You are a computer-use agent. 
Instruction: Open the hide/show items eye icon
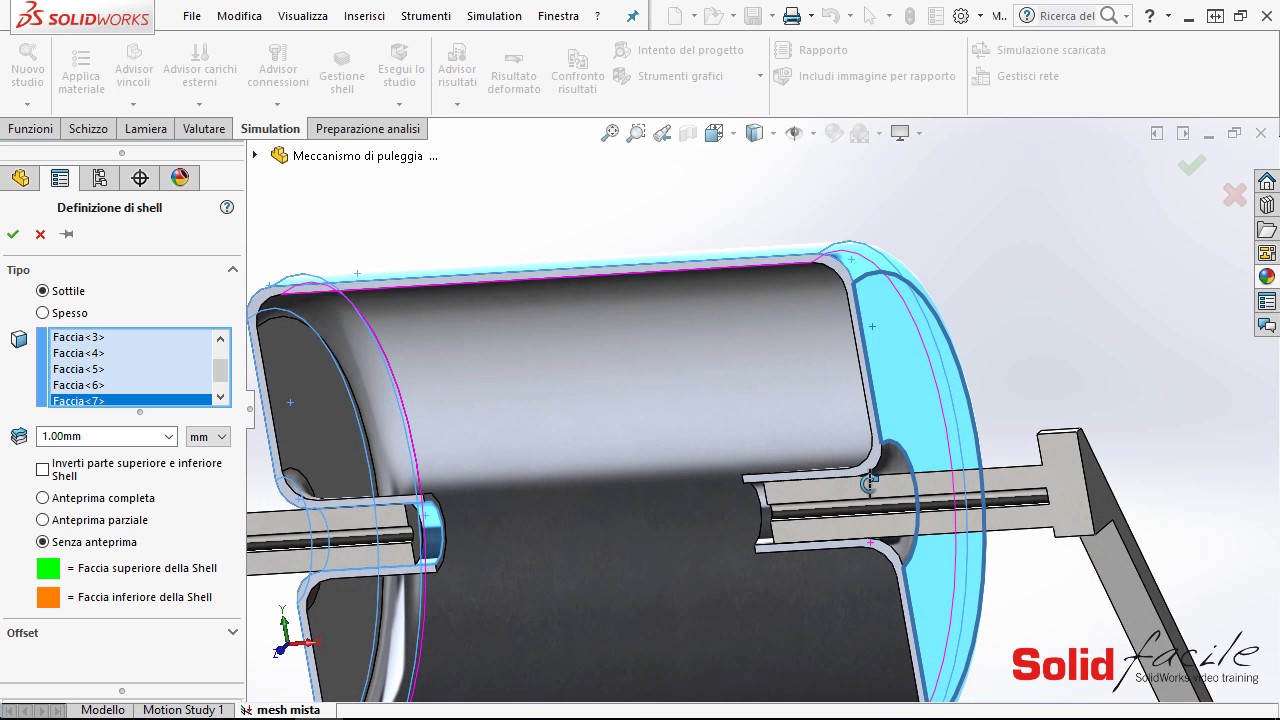pyautogui.click(x=795, y=133)
